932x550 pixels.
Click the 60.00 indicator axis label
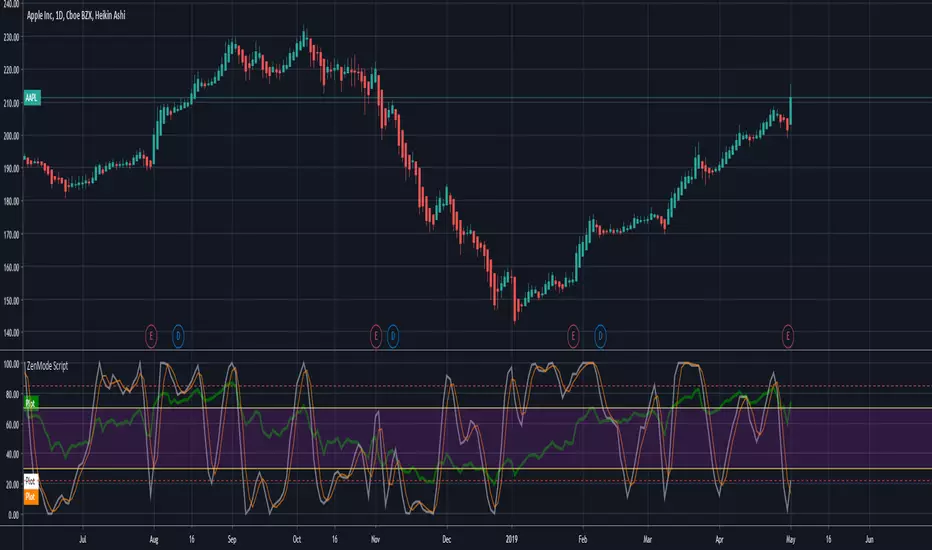(x=12, y=424)
